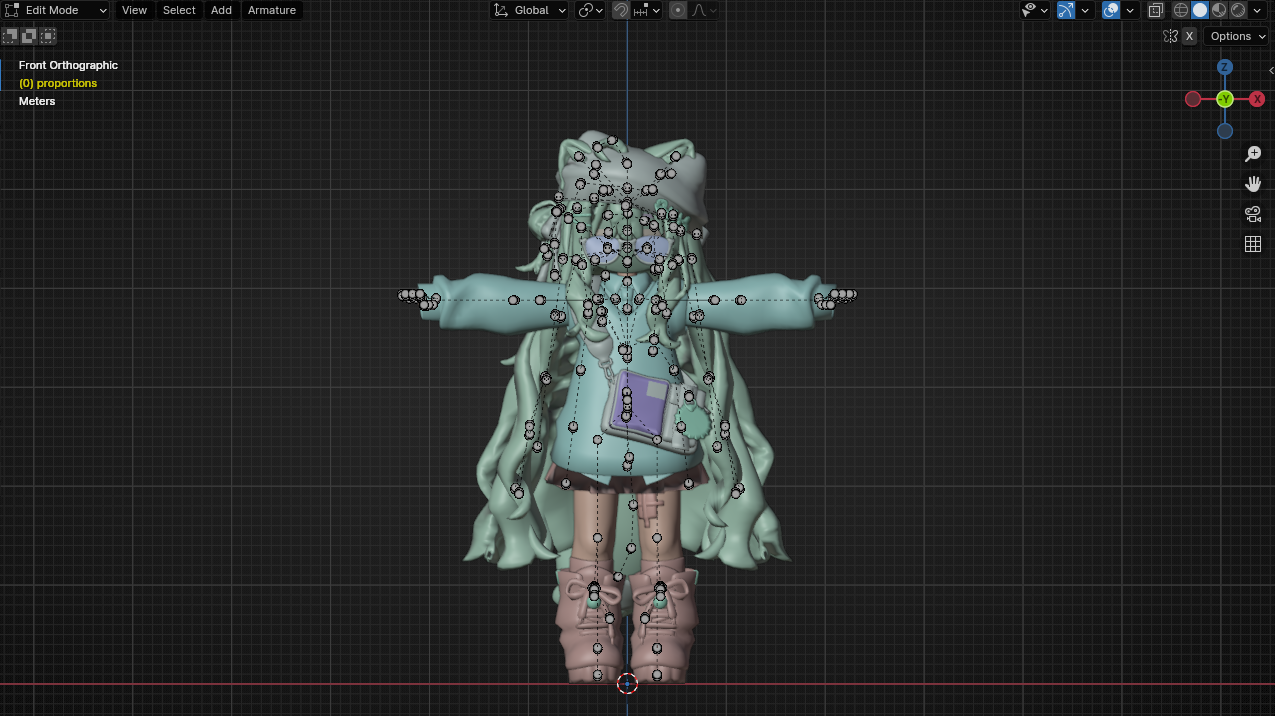Switch to material preview shading
This screenshot has height=716, width=1275.
click(x=1219, y=10)
